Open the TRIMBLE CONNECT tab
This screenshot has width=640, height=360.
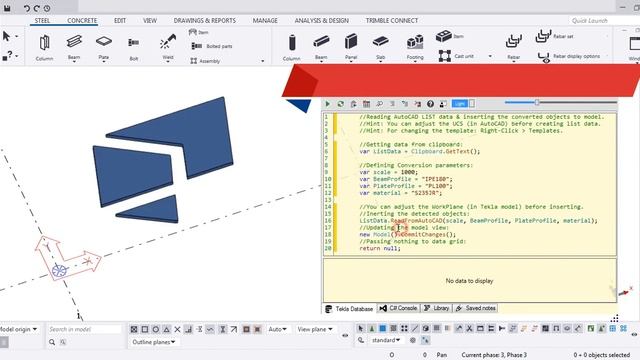pos(391,20)
